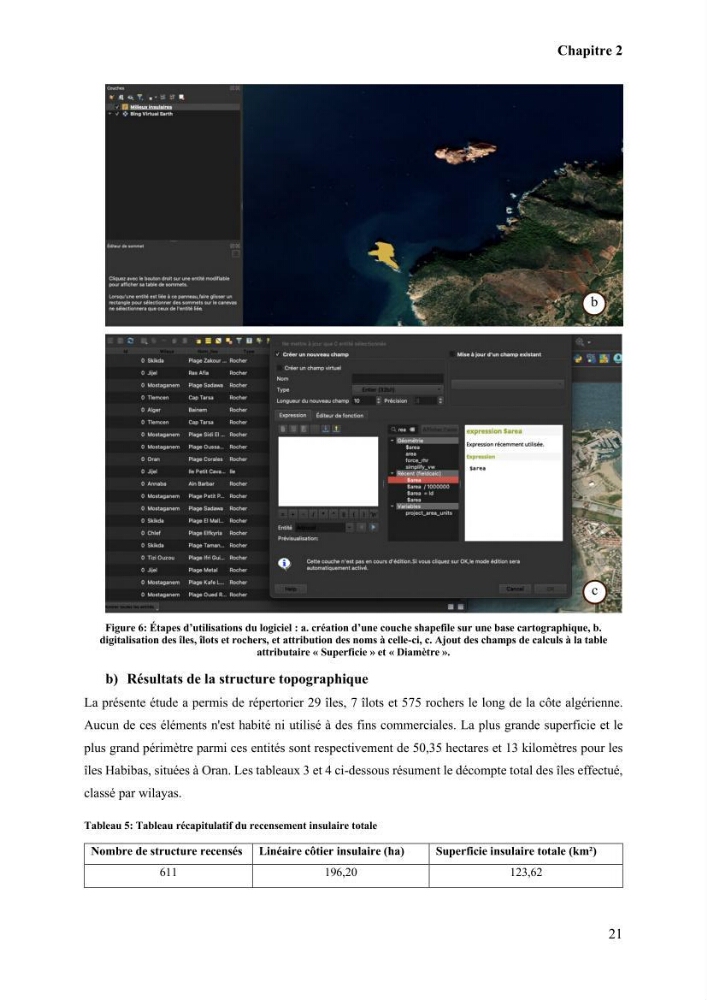707x1000 pixels.
Task: Open the layer styling panel icon in Couches
Action: (x=112, y=98)
